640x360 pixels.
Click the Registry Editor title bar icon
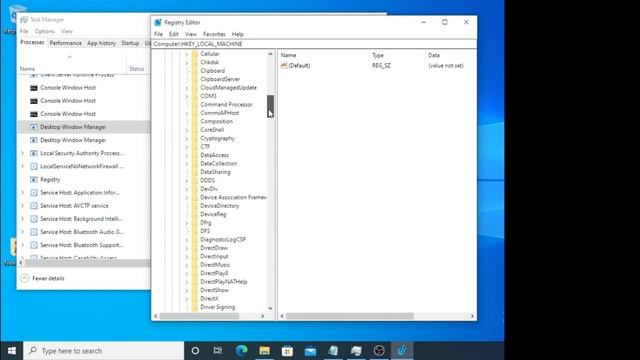pyautogui.click(x=158, y=22)
